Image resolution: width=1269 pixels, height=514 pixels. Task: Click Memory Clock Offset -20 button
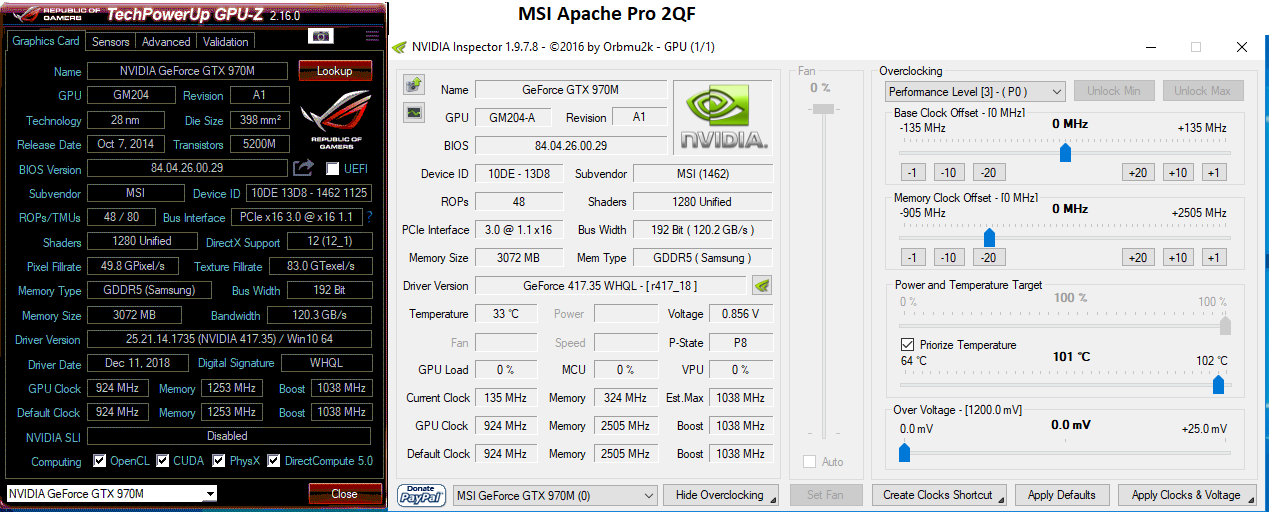(988, 257)
